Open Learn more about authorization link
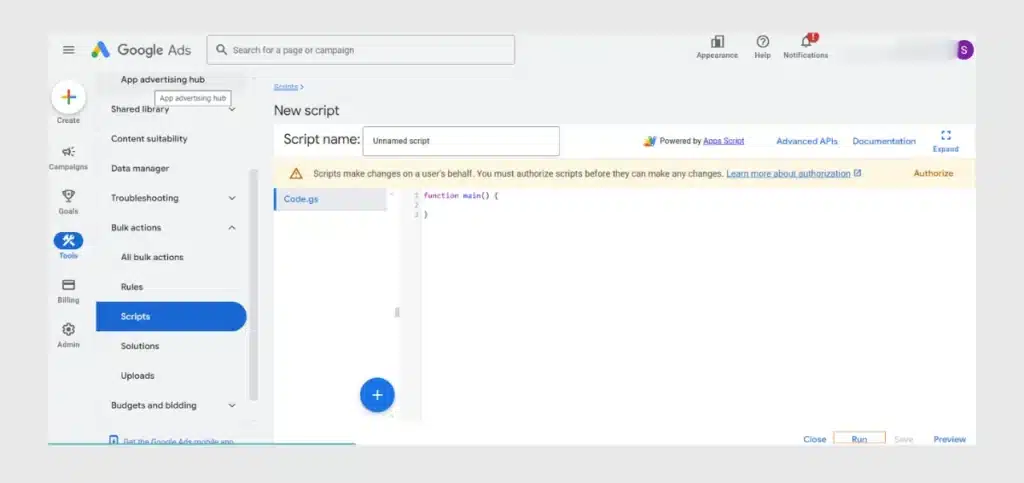This screenshot has height=483, width=1024. 788,174
